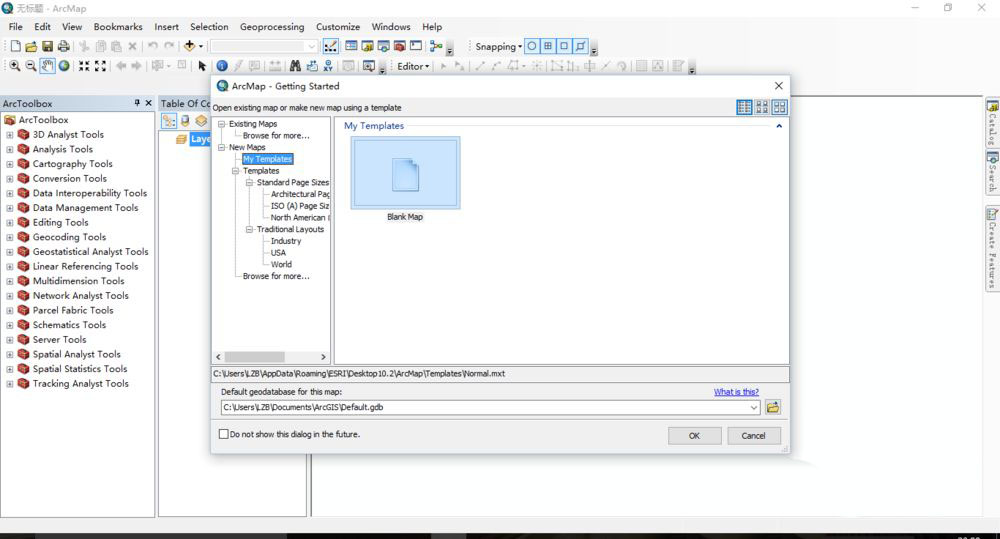Toggle Vertex Snapping square button
Image resolution: width=1000 pixels, height=539 pixels.
(x=564, y=46)
